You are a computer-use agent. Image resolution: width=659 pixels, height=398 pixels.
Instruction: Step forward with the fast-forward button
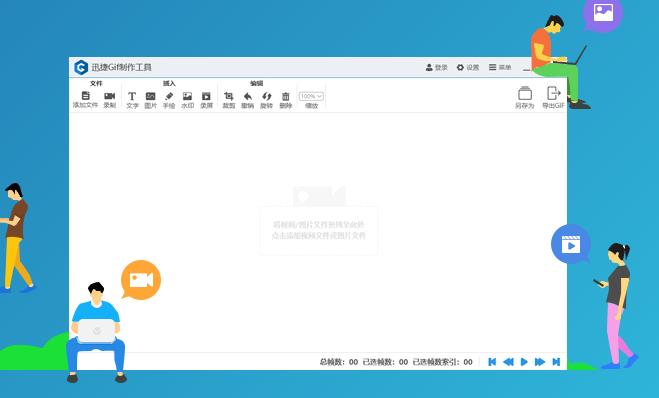click(x=540, y=362)
